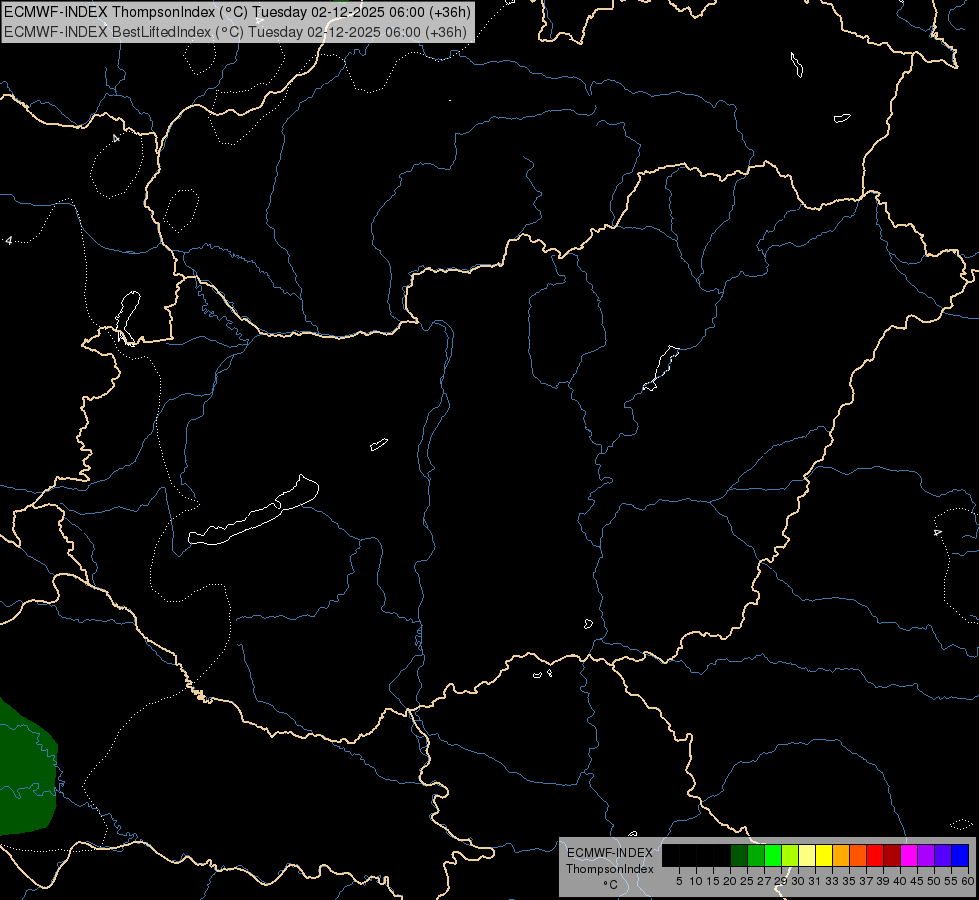Click the legend value label 60
Image resolution: width=979 pixels, height=900 pixels.
tap(968, 881)
